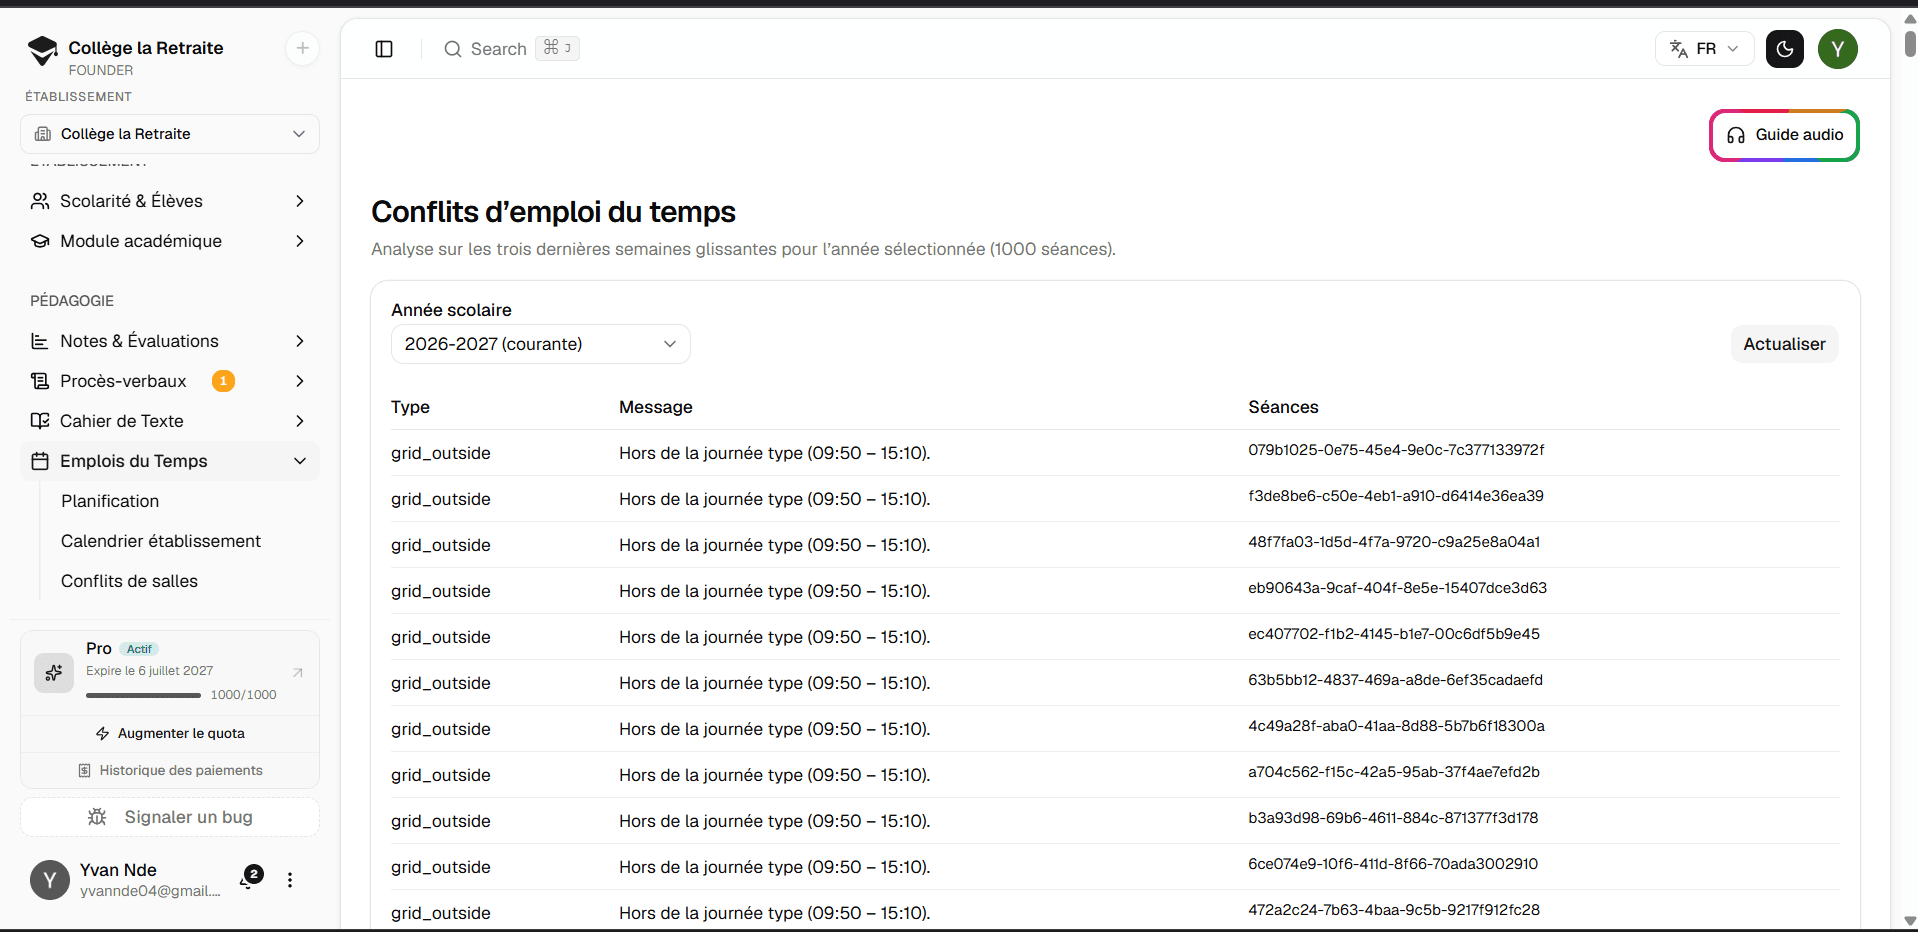Viewport: 1918px width, 932px height.
Task: Open the Collège la Retraite establishment dropdown
Action: point(170,134)
